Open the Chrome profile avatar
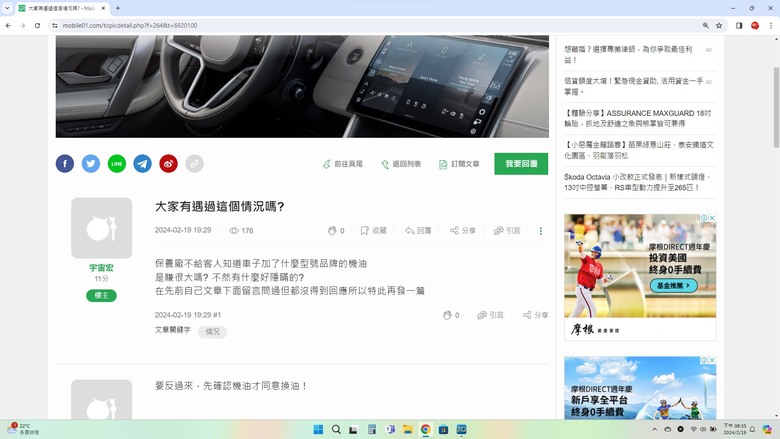The width and height of the screenshot is (780, 439). pyautogui.click(x=755, y=25)
